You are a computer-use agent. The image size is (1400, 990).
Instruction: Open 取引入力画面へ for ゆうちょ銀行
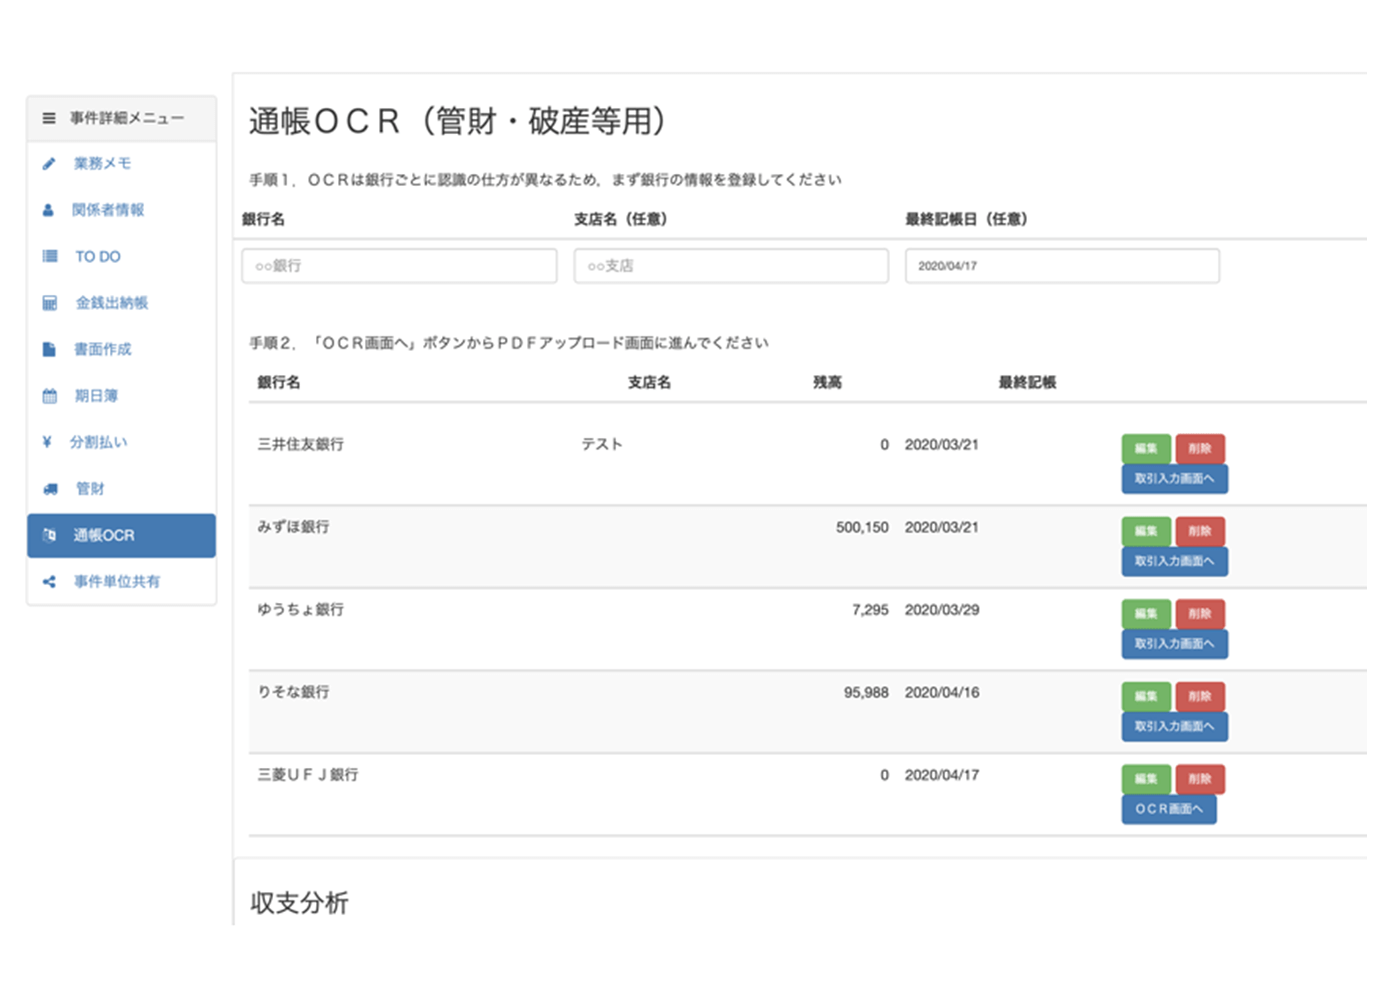coord(1174,644)
